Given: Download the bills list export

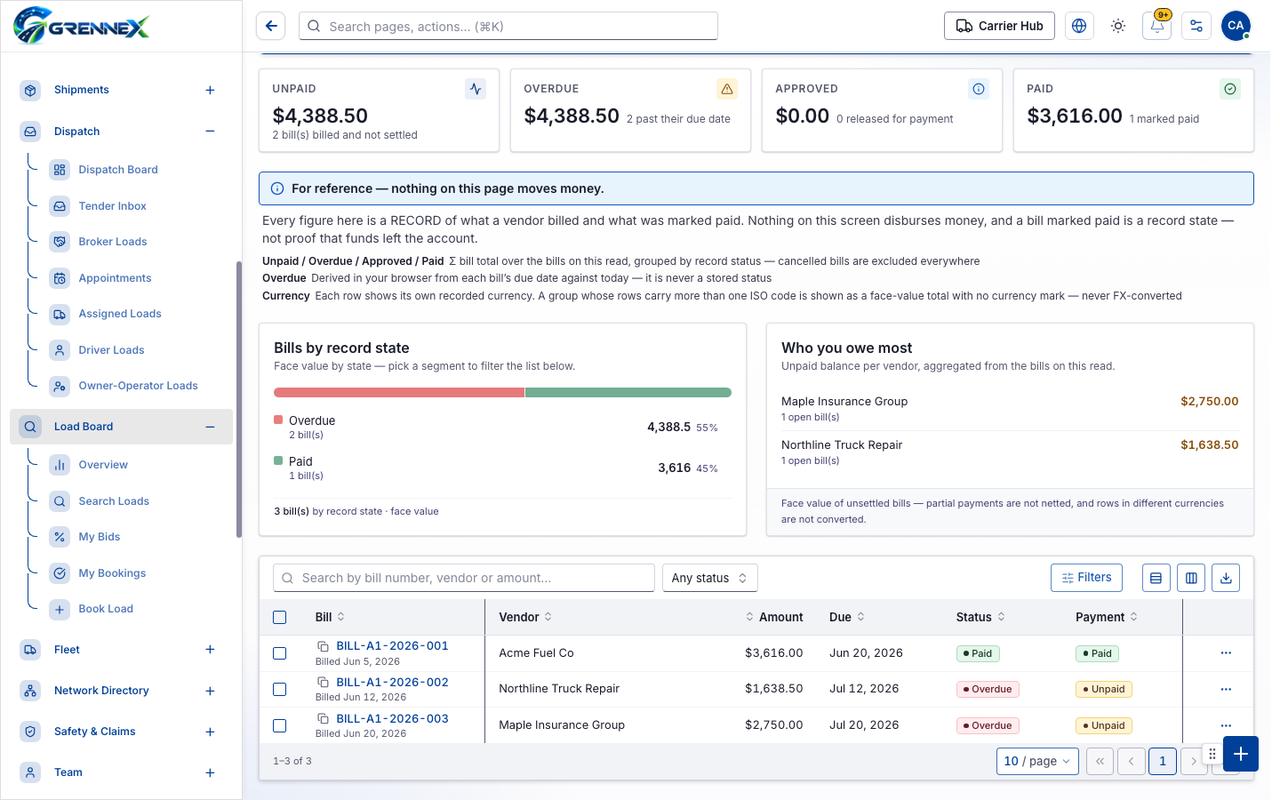Looking at the screenshot, I should pyautogui.click(x=1226, y=578).
